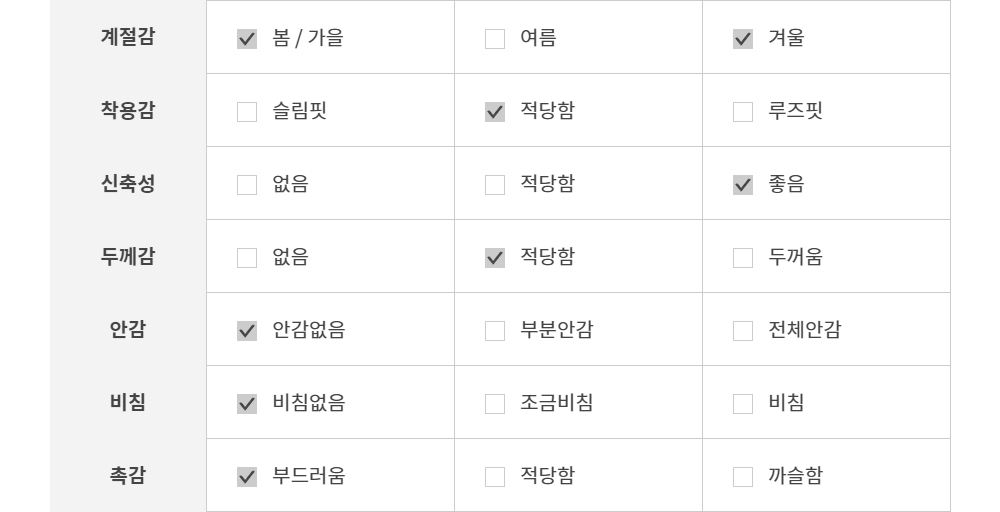Uncheck the 겨울 season checkbox
The height and width of the screenshot is (512, 1000).
point(743,39)
